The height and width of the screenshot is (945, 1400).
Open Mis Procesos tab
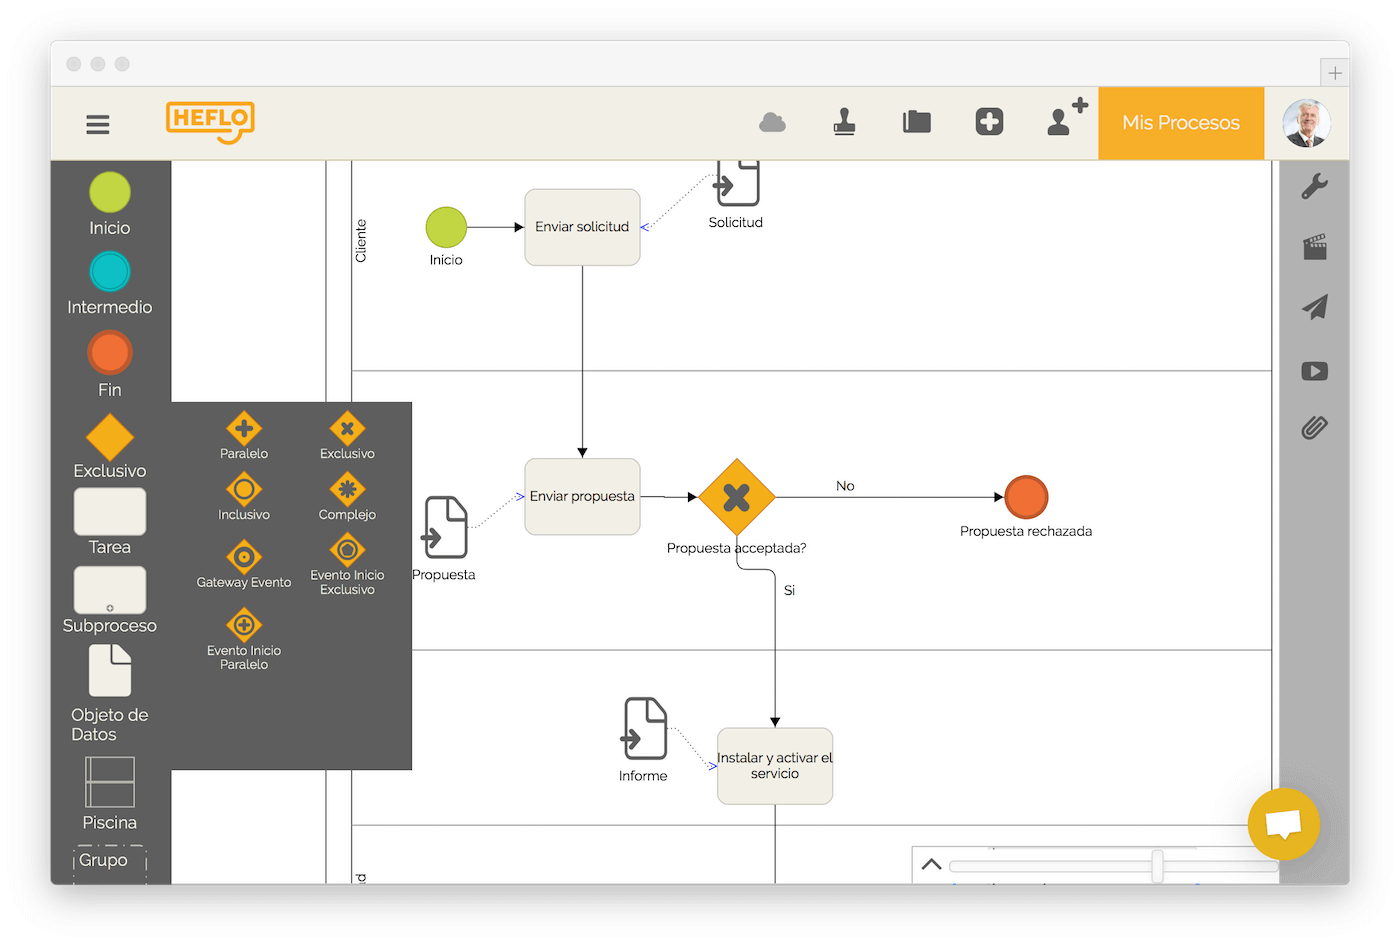tap(1181, 123)
